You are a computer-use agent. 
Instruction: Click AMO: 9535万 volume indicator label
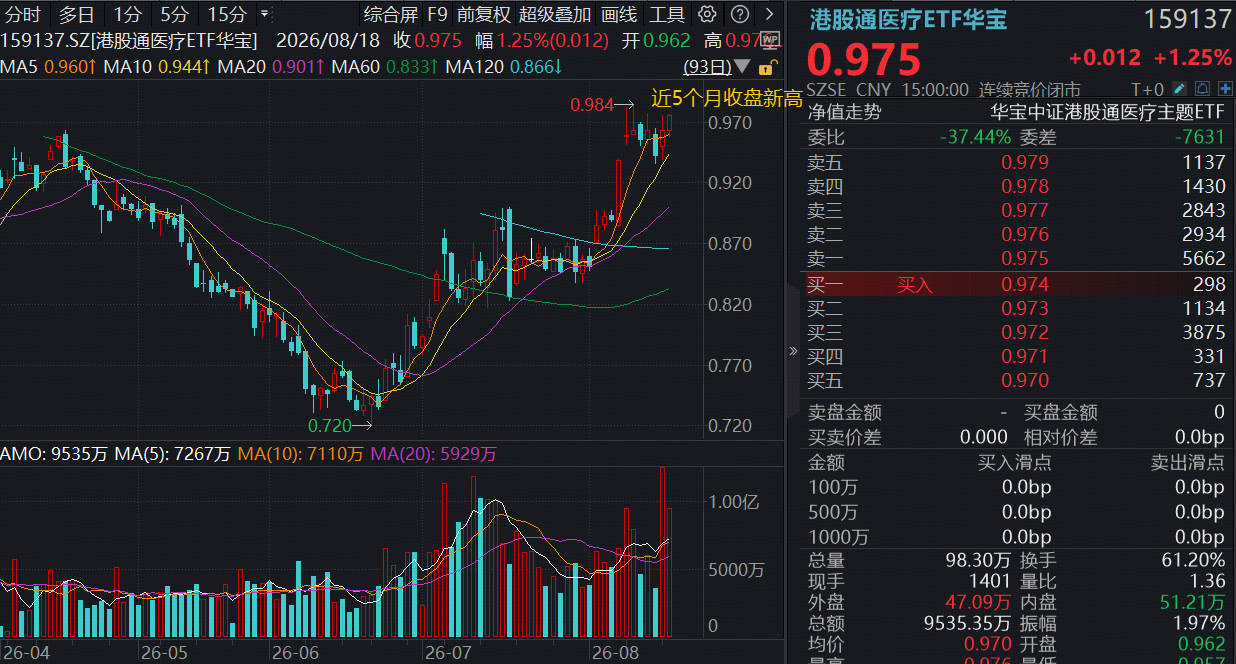pos(54,454)
